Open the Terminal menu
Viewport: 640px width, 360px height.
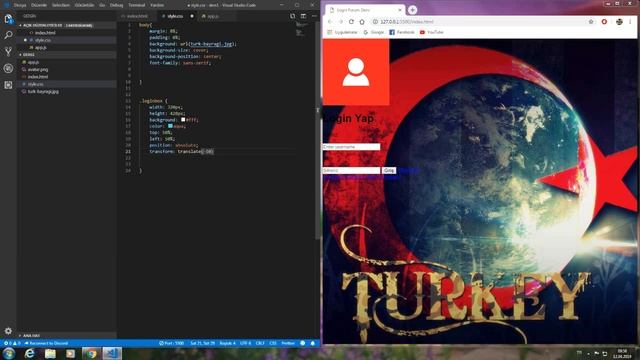(137, 5)
